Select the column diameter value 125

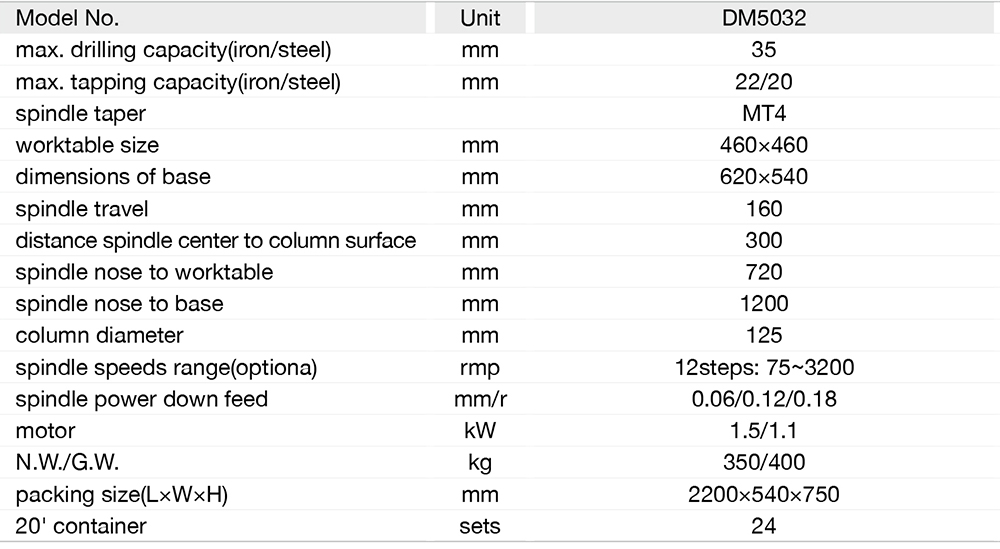click(764, 336)
